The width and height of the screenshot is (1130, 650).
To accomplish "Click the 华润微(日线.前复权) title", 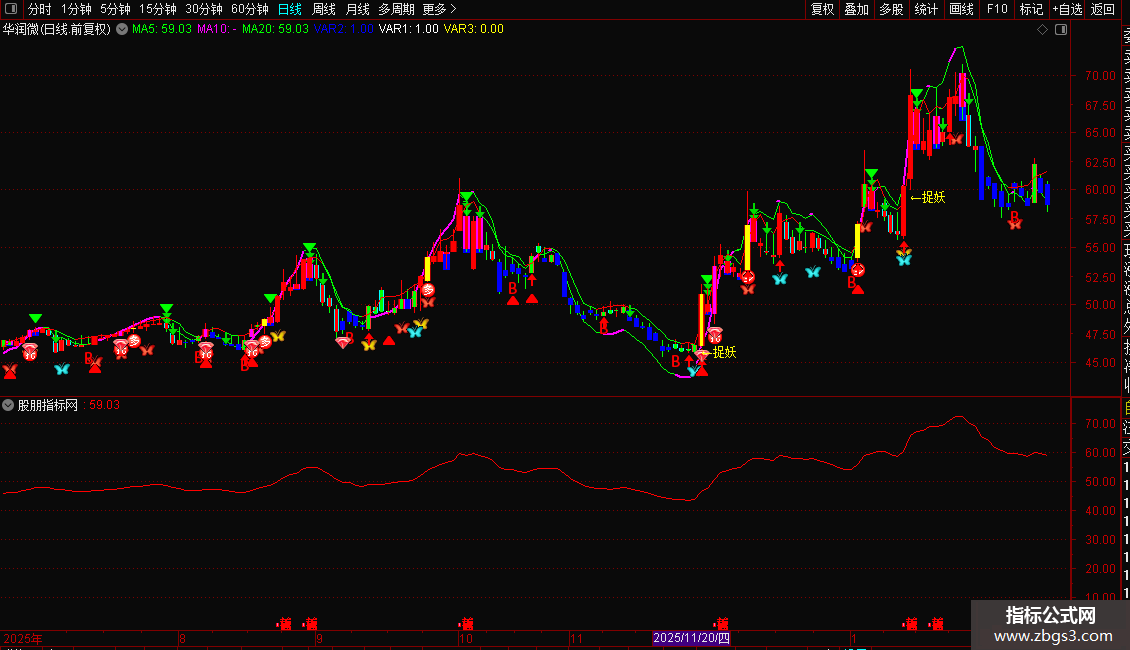I will click(x=57, y=30).
